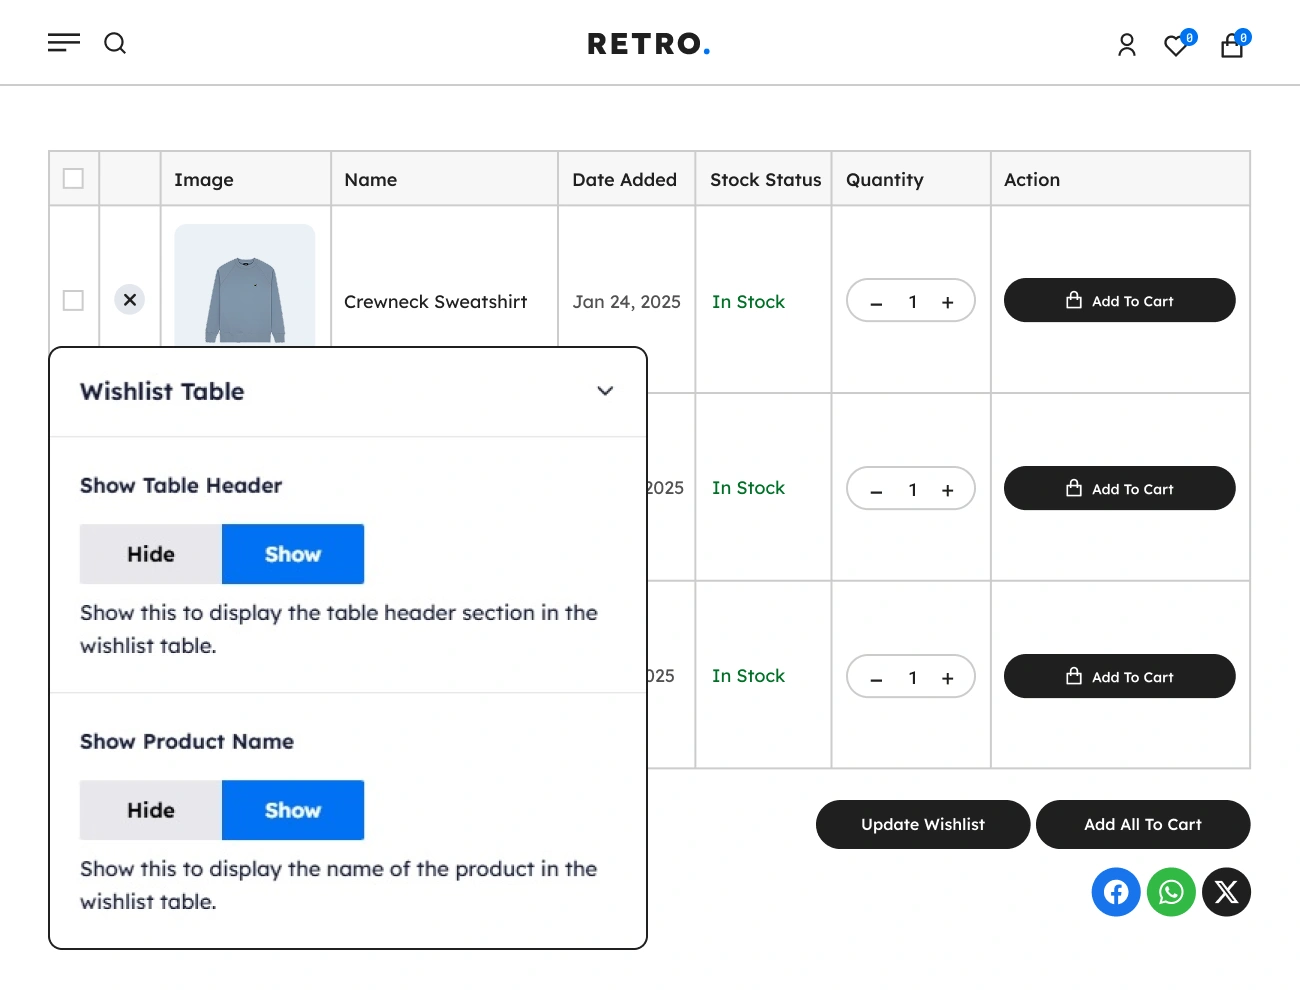The width and height of the screenshot is (1300, 990).
Task: Decrease quantity in the third row
Action: (x=876, y=678)
